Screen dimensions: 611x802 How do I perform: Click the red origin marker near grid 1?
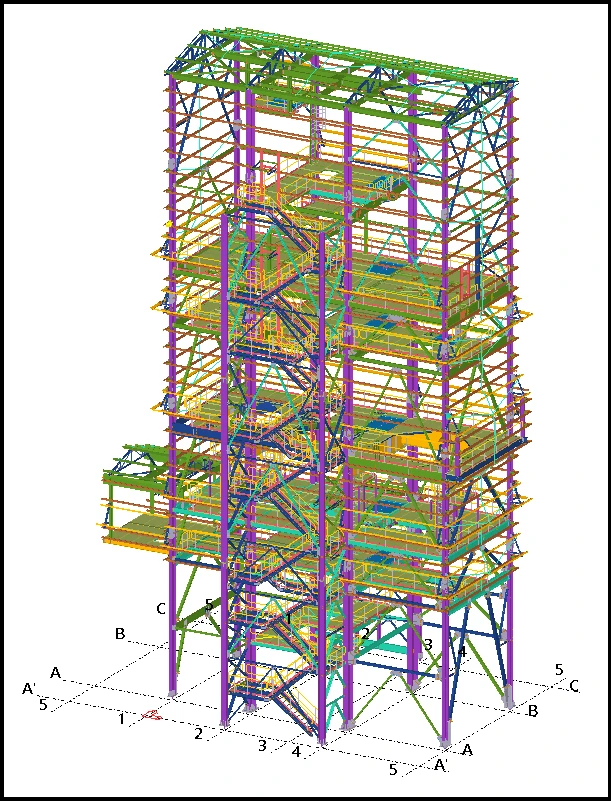(x=152, y=714)
